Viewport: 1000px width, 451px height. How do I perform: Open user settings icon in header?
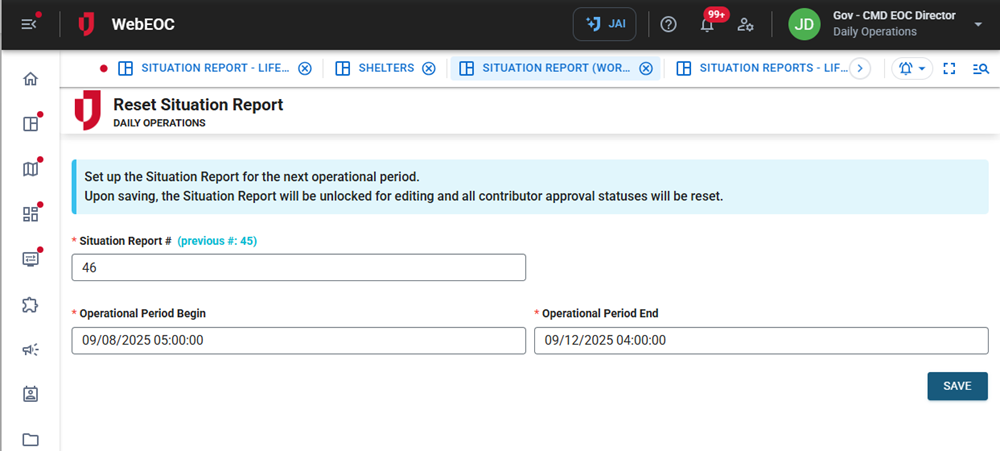pyautogui.click(x=745, y=24)
